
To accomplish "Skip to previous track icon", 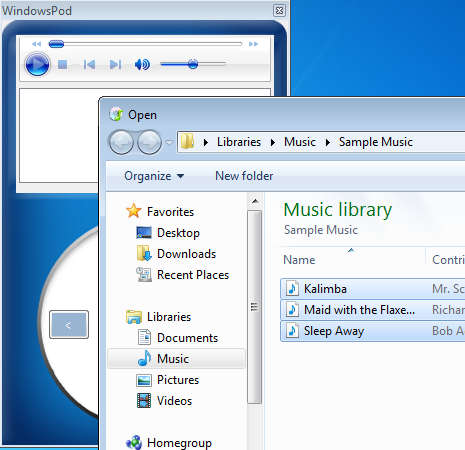I will point(89,64).
